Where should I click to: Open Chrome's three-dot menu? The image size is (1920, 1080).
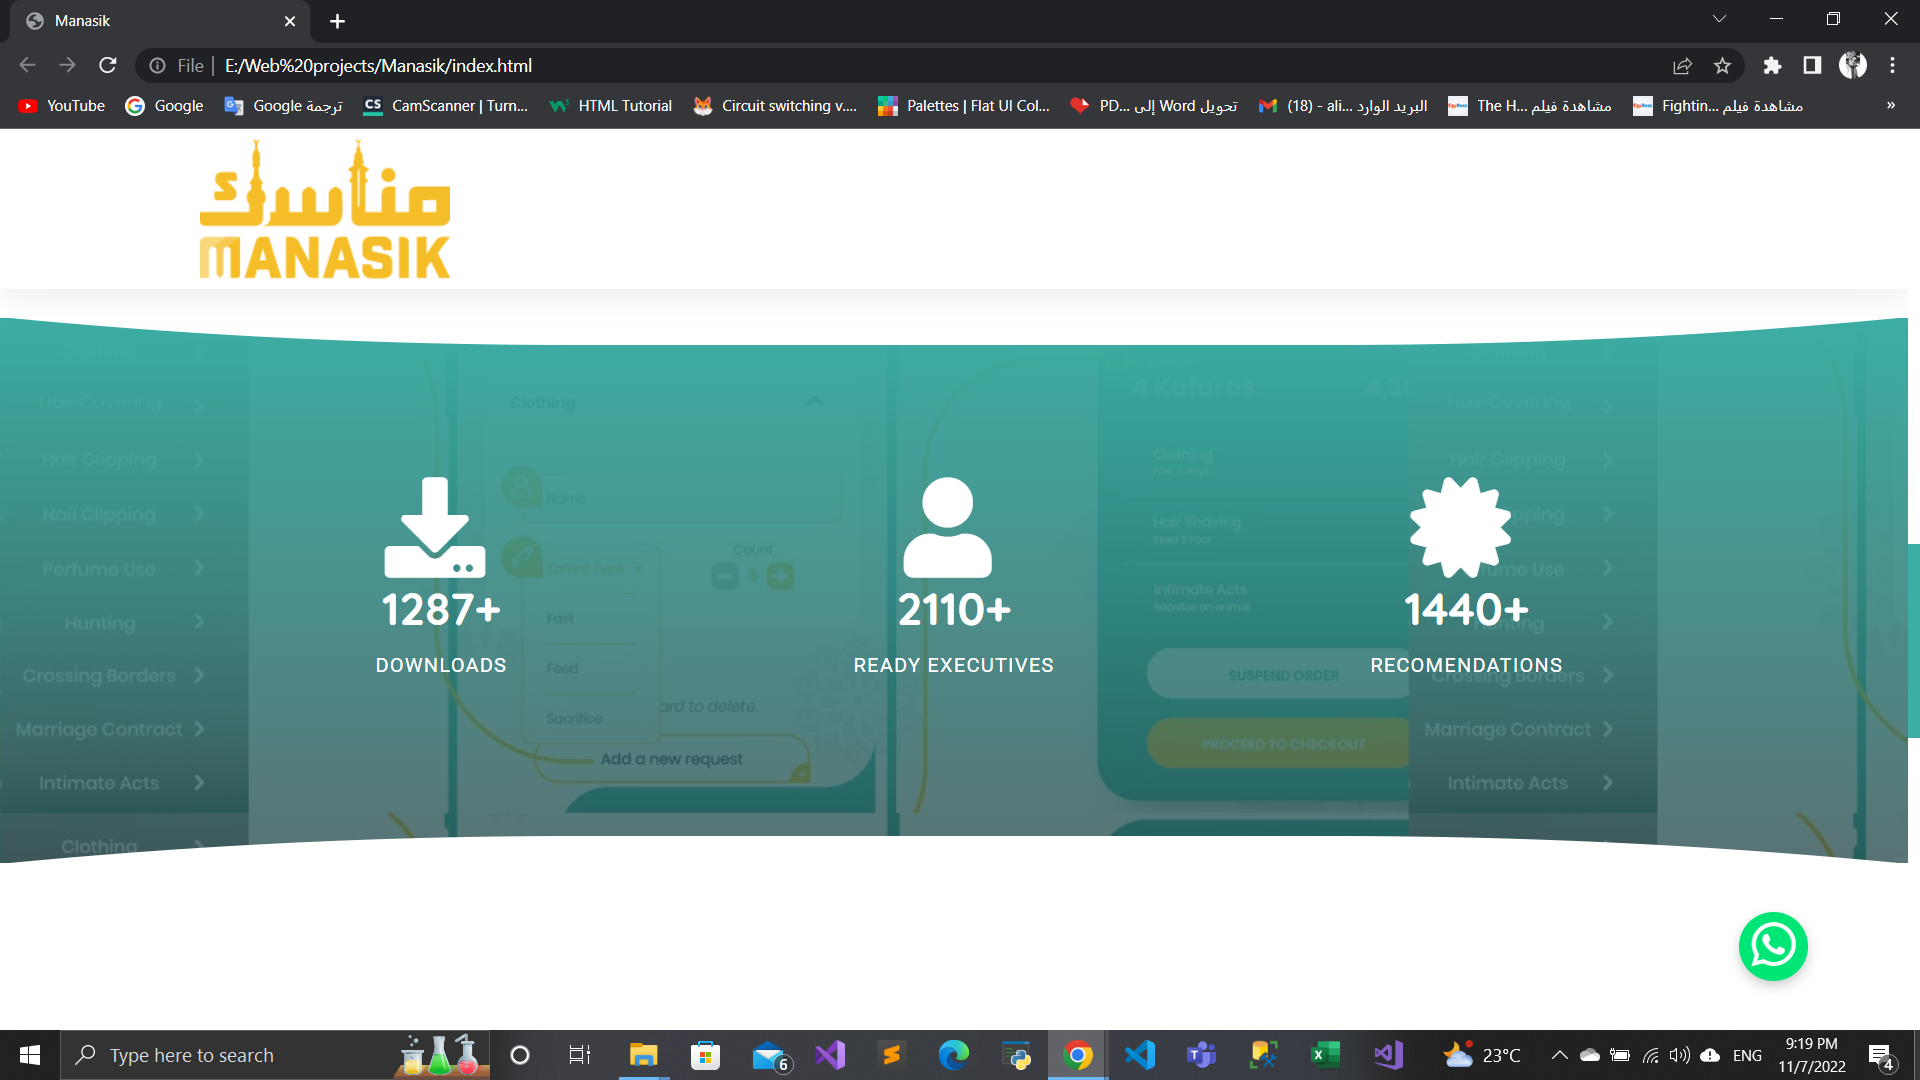pyautogui.click(x=1892, y=65)
